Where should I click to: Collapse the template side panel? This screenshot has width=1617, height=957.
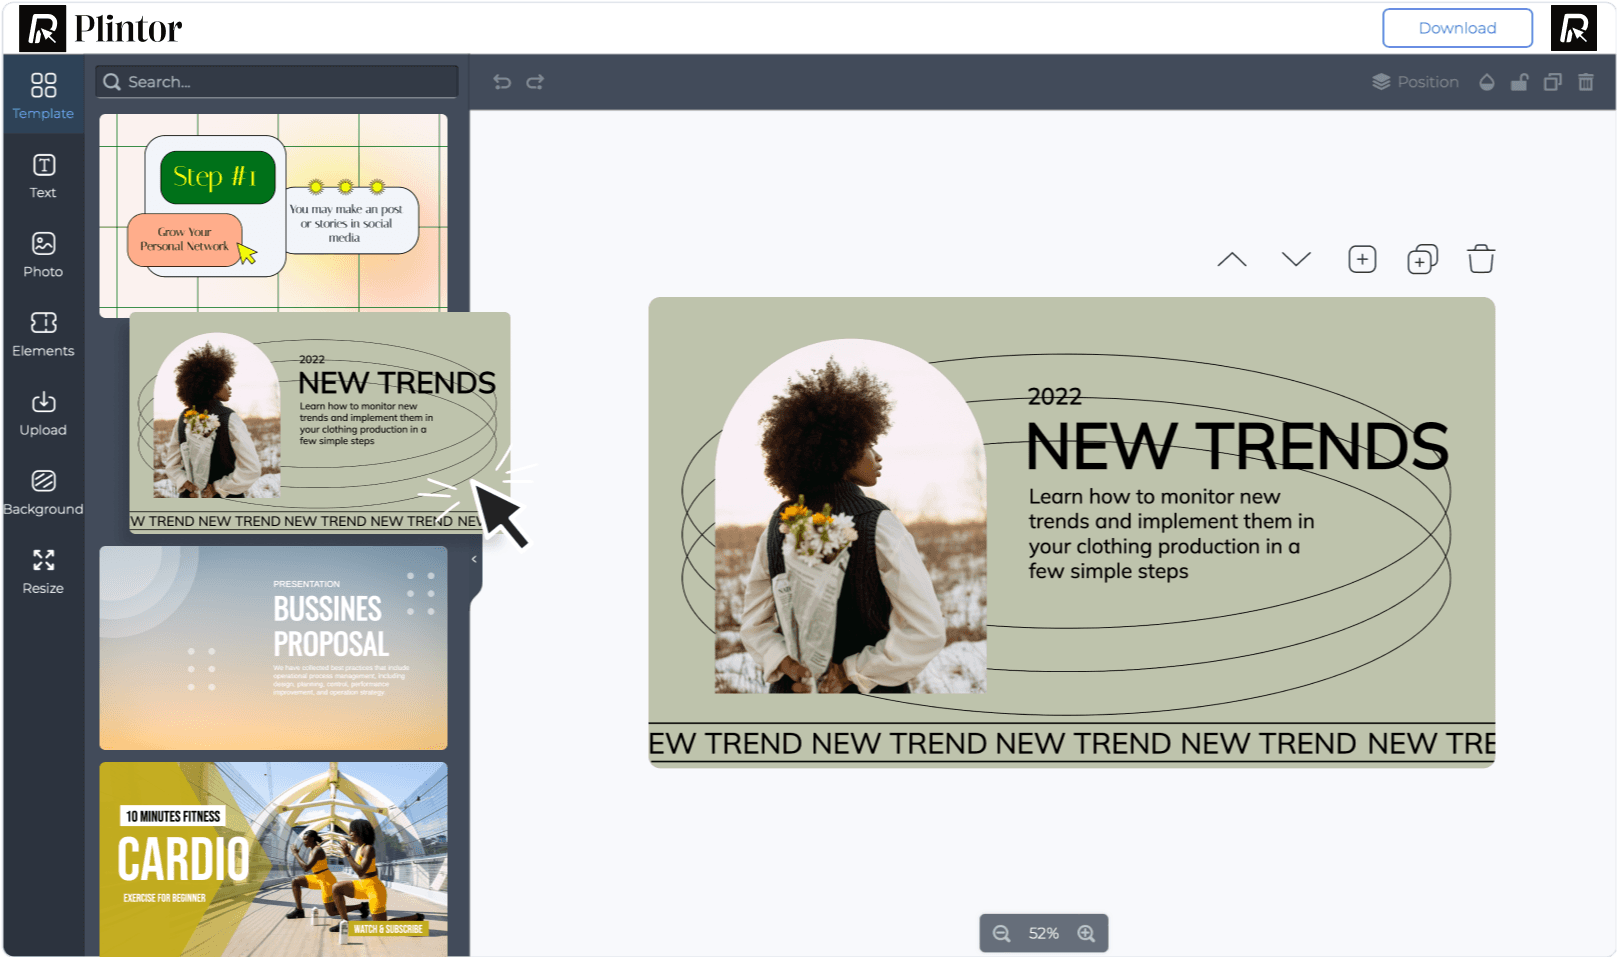click(474, 560)
